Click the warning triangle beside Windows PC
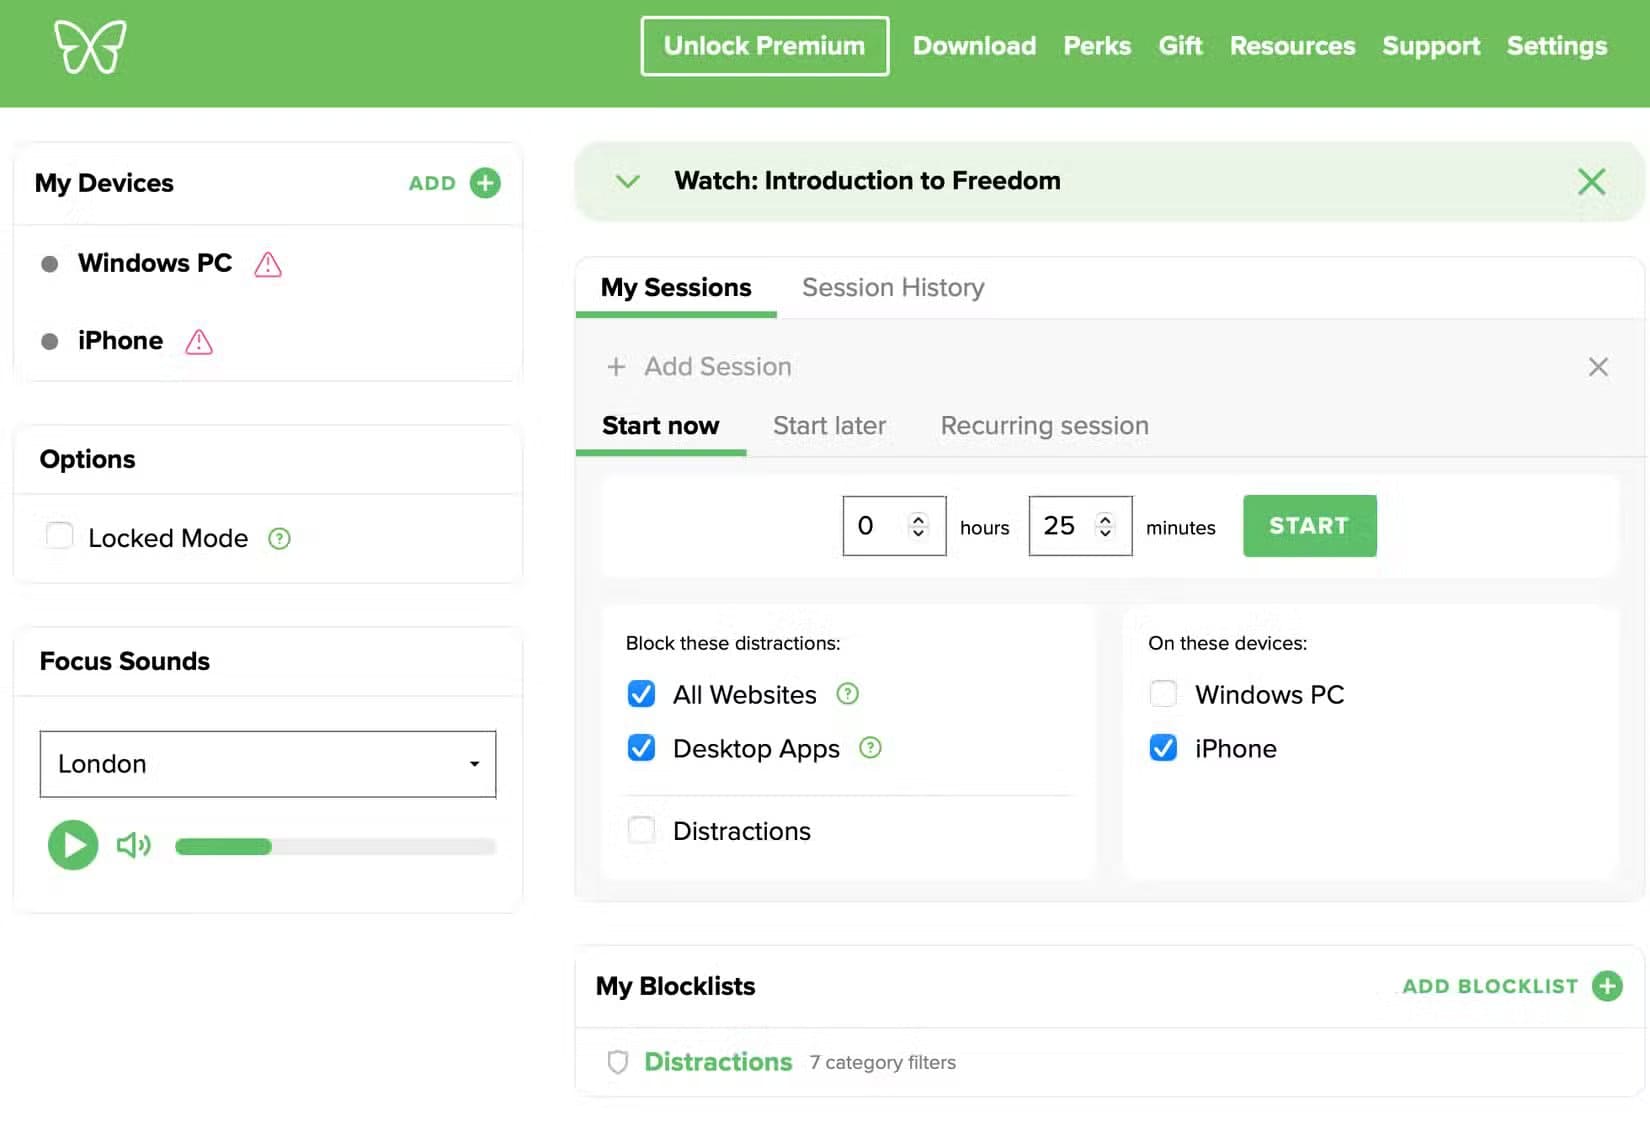The image size is (1650, 1126). [268, 265]
